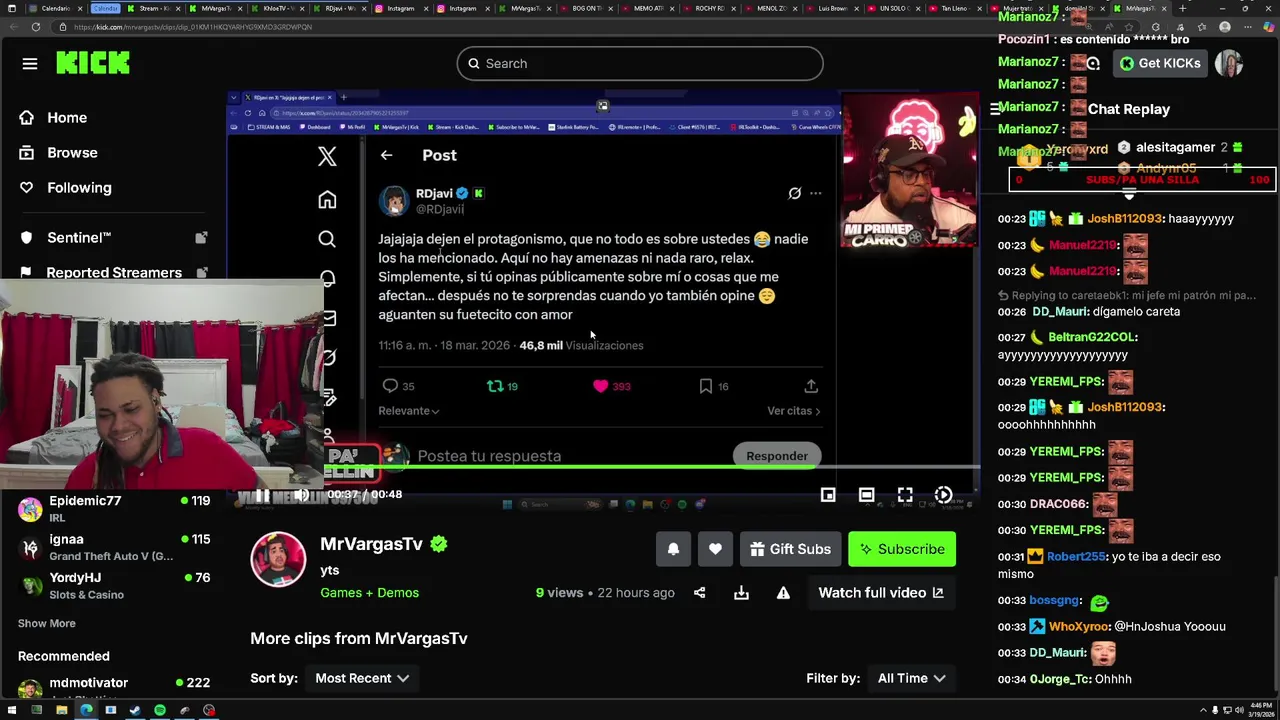Reload the page in browser
This screenshot has width=1280, height=720.
tap(35, 27)
